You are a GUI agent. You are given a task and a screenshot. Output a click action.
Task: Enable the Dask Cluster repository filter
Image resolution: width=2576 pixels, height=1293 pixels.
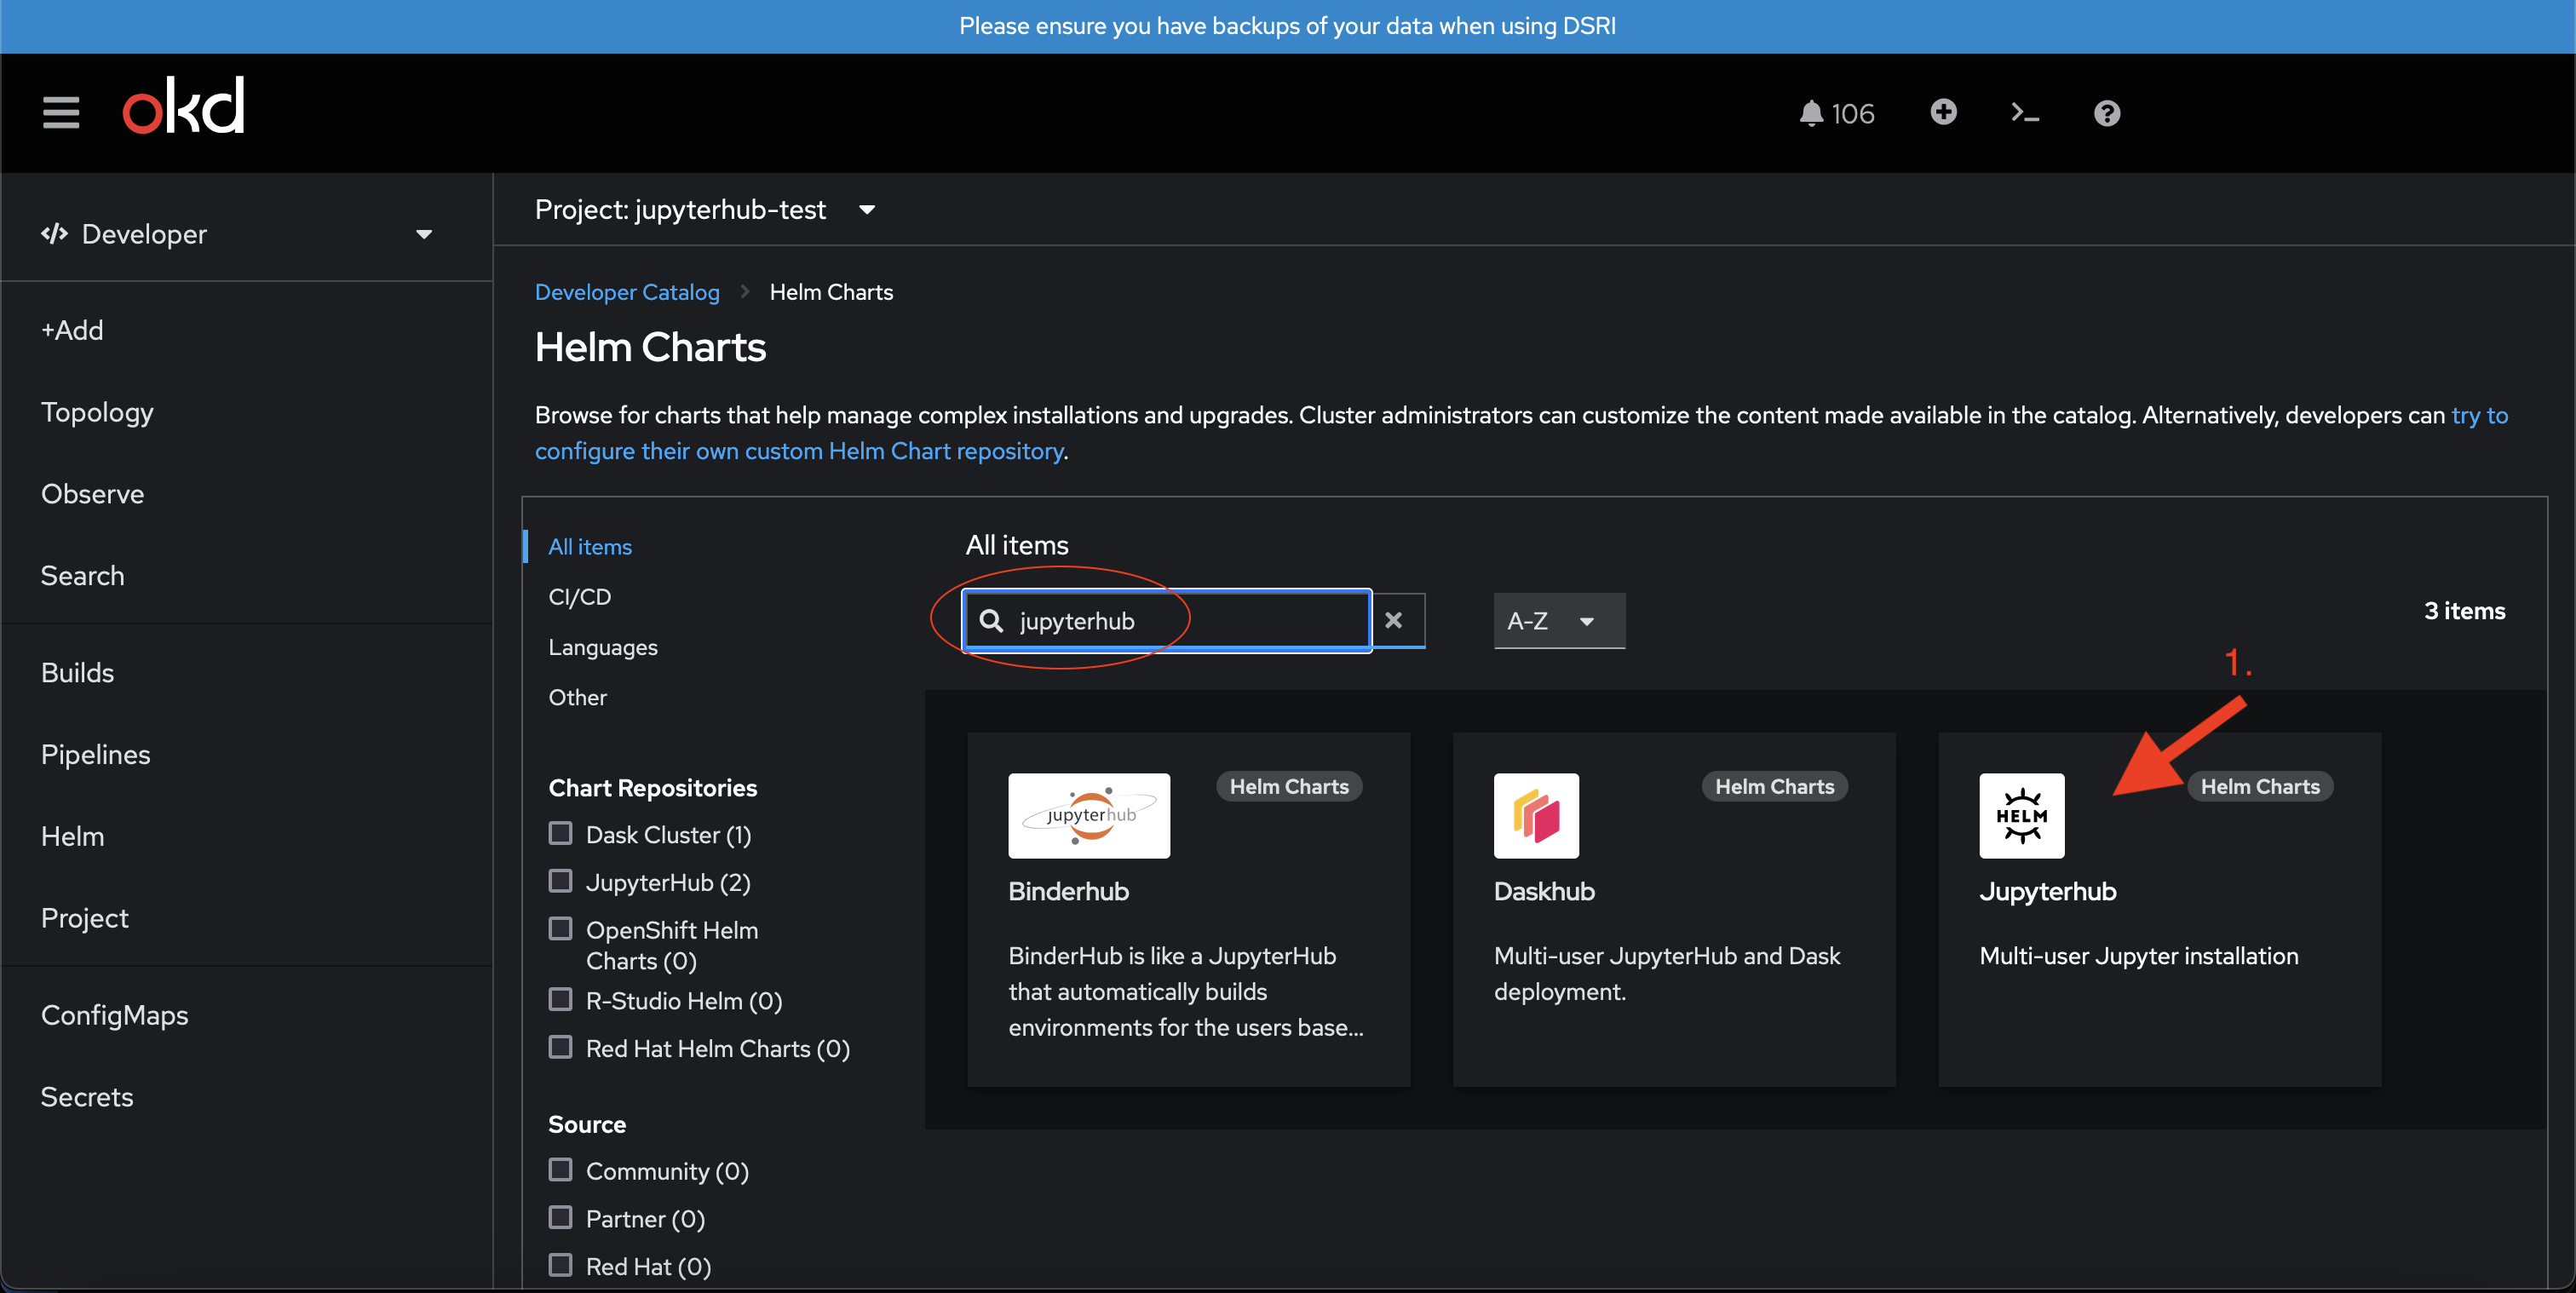tap(561, 833)
